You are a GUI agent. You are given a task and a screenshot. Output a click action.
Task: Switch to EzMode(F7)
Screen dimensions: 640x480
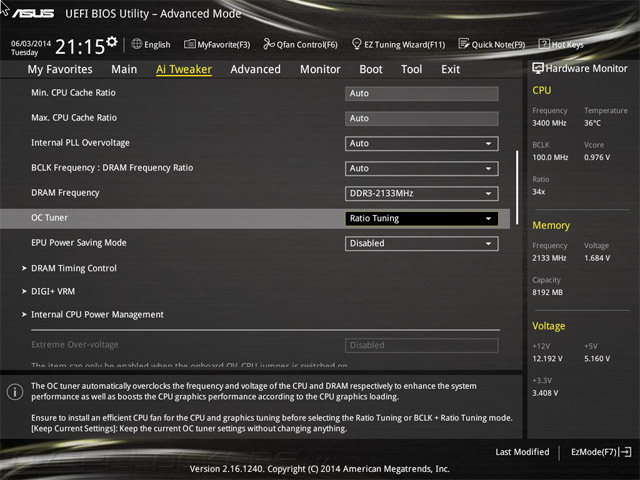click(601, 452)
